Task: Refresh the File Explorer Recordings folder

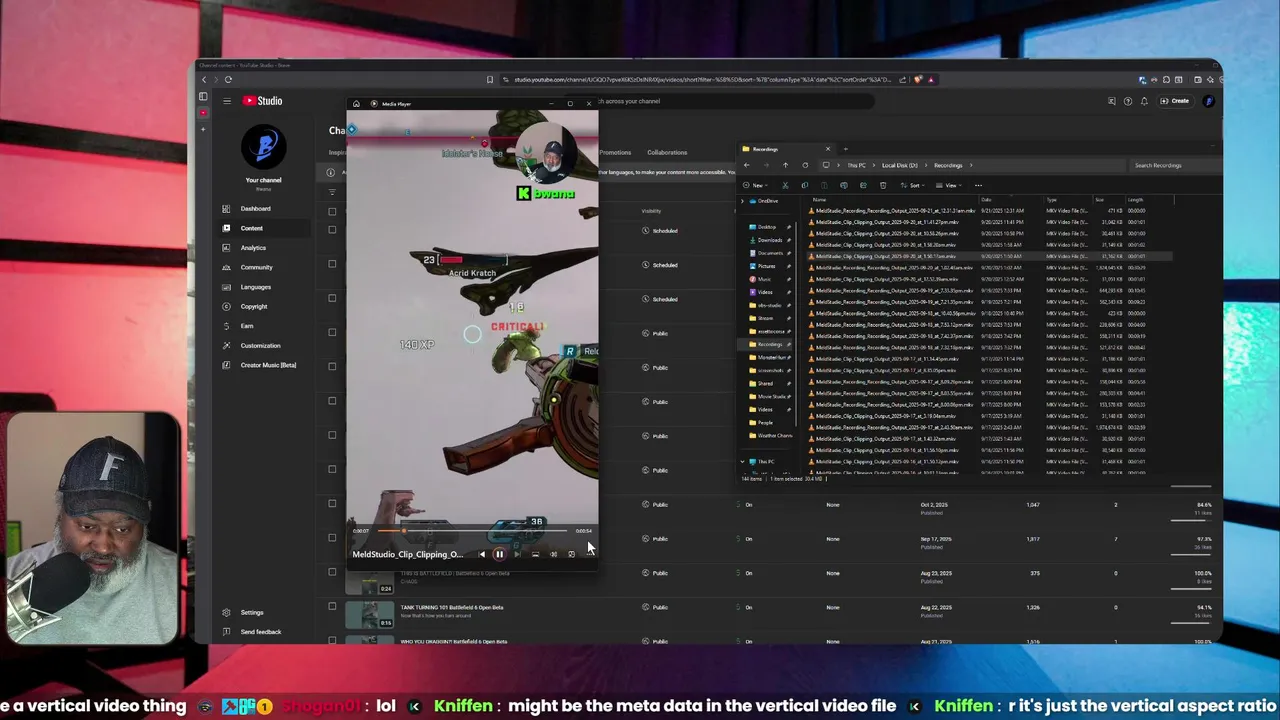Action: 805,165
